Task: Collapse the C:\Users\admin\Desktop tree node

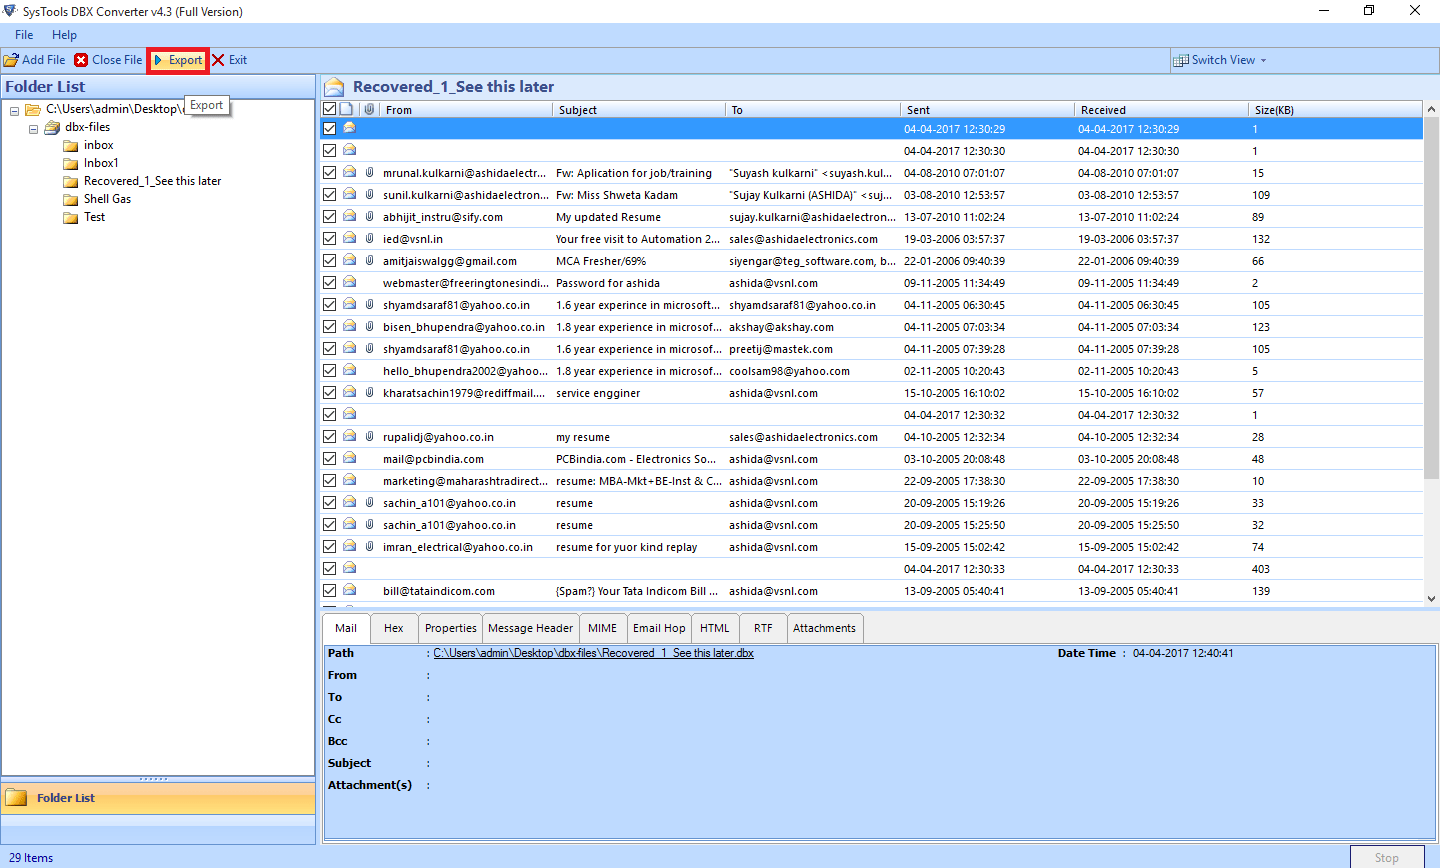Action: click(x=14, y=108)
